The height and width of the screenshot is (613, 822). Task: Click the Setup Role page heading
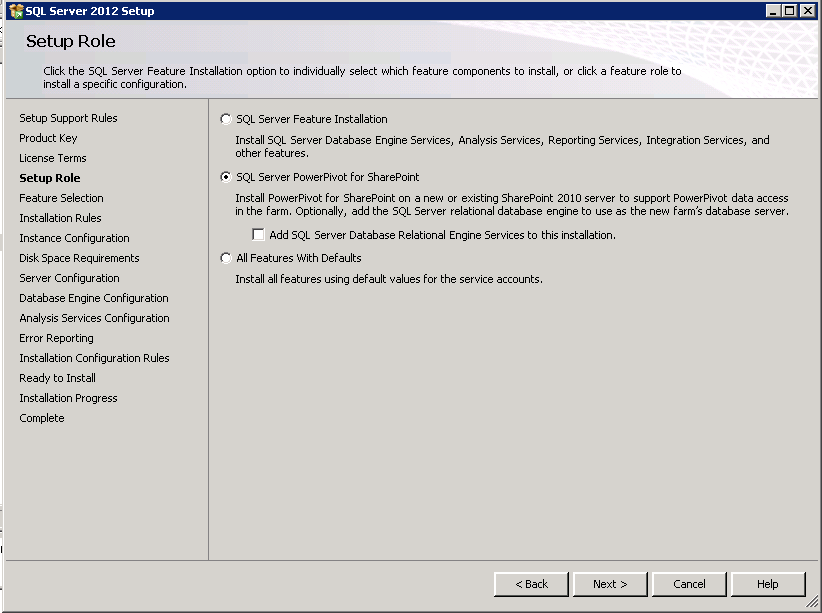71,41
